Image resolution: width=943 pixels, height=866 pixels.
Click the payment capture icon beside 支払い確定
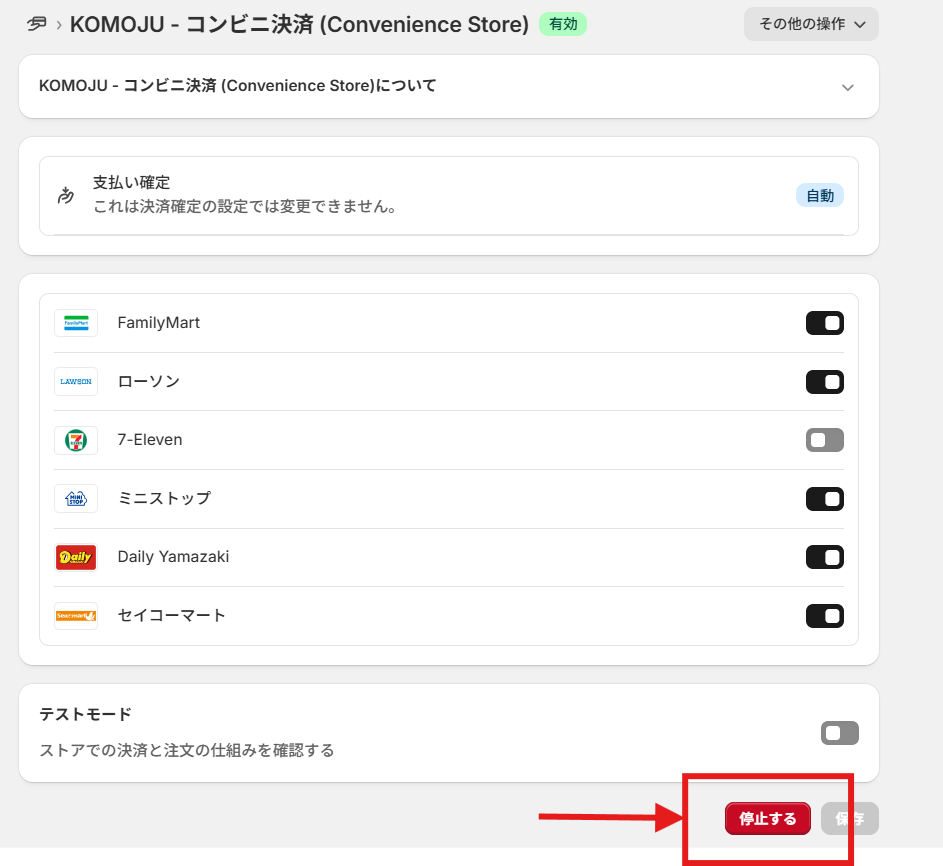click(x=66, y=195)
